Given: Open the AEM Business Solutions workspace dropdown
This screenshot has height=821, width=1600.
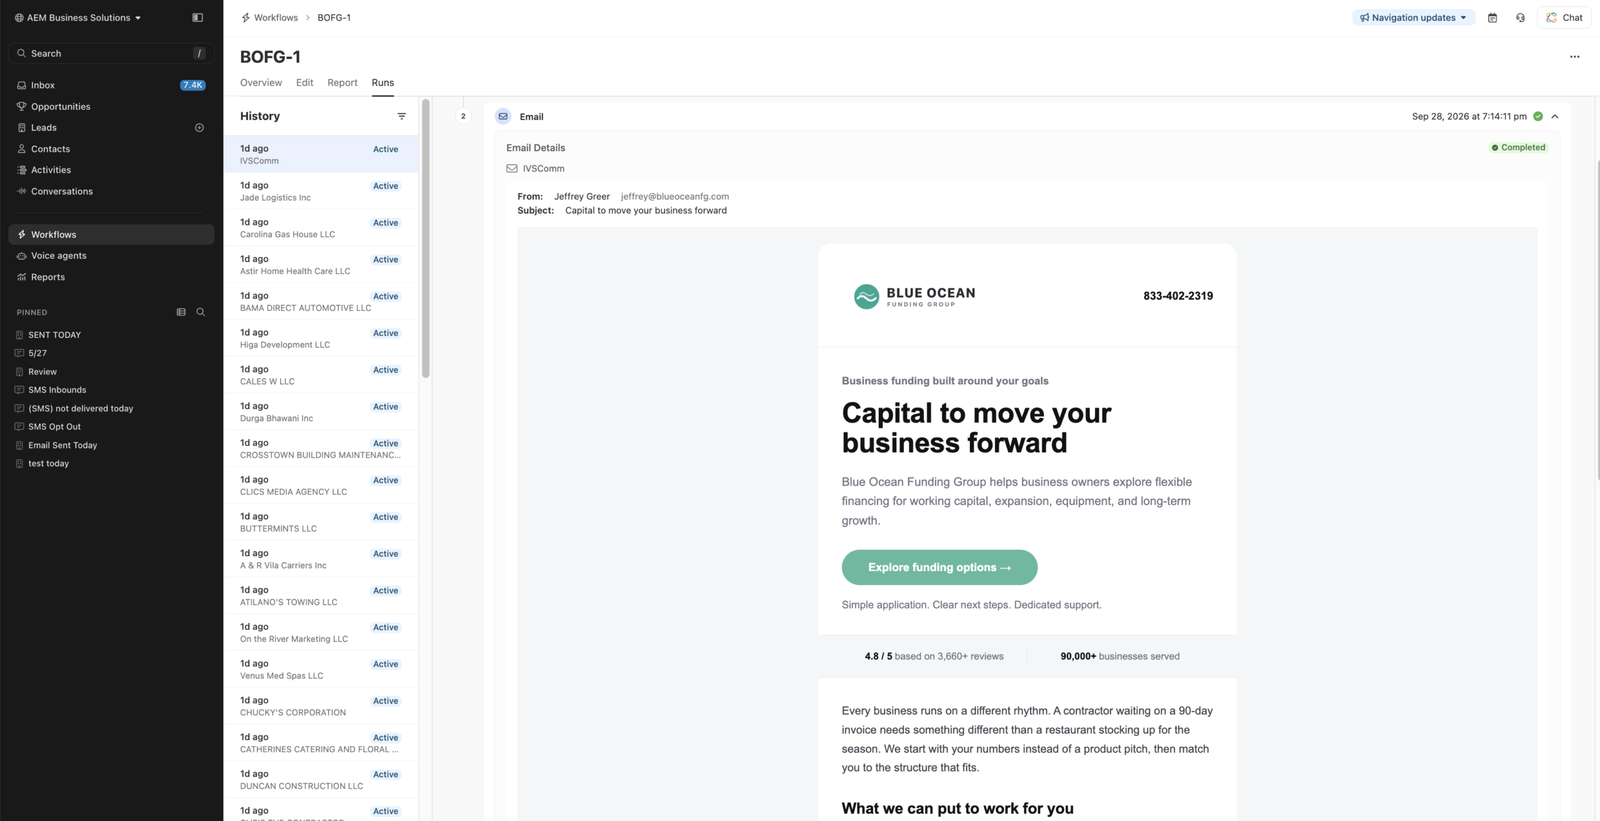Looking at the screenshot, I should pos(78,17).
